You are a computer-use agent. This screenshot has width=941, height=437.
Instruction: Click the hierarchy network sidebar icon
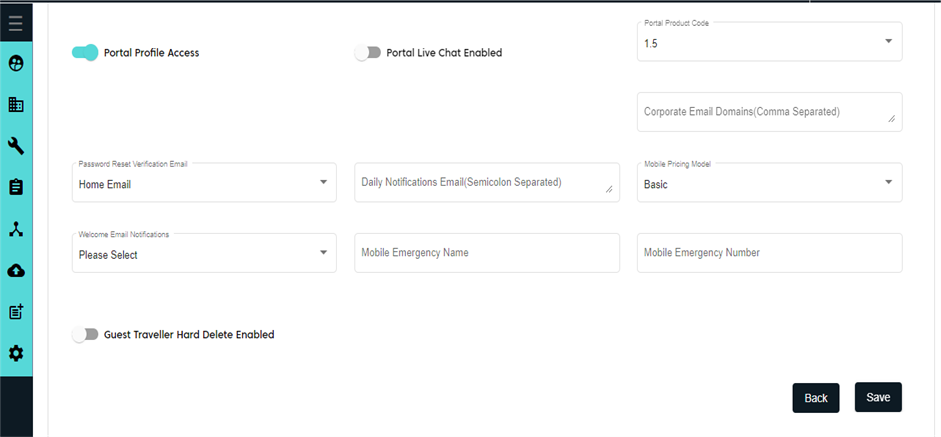[x=16, y=229]
